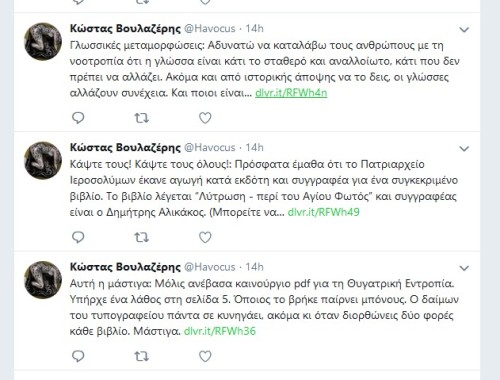Like the Κάψτε τους tweet
The image size is (500, 380).
click(205, 237)
